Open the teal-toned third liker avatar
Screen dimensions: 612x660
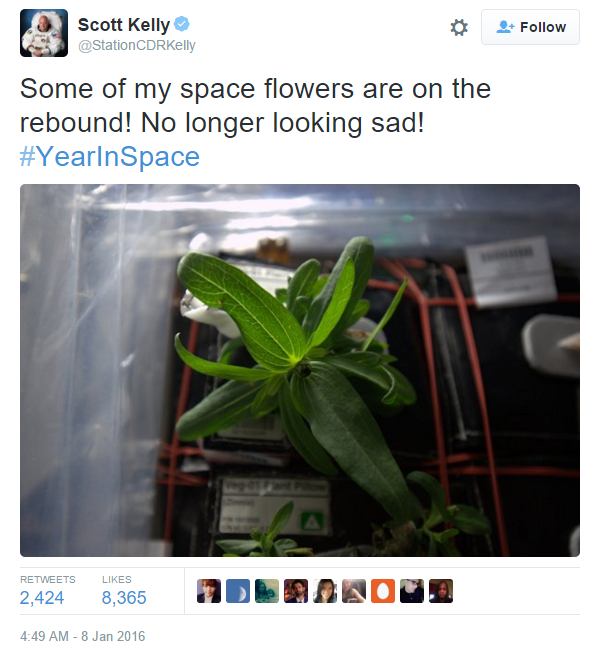267,591
